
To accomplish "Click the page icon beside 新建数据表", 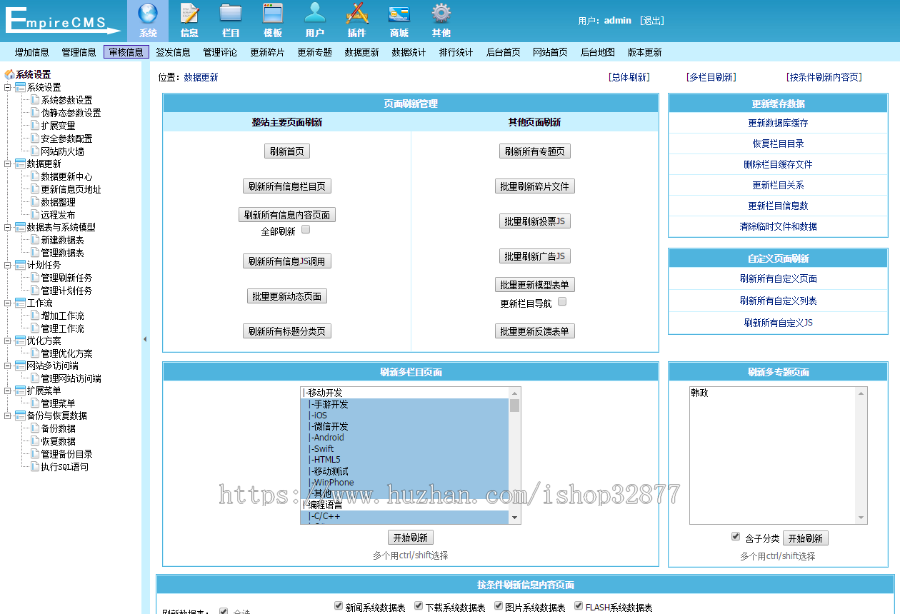I will 35,239.
